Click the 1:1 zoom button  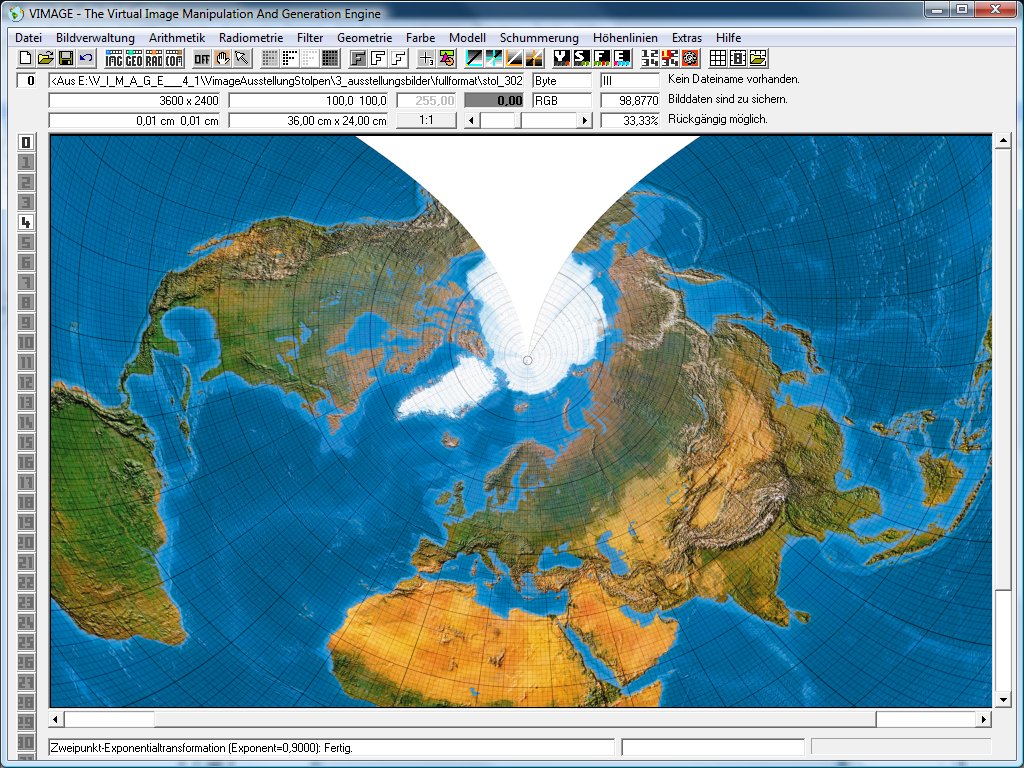[x=426, y=120]
